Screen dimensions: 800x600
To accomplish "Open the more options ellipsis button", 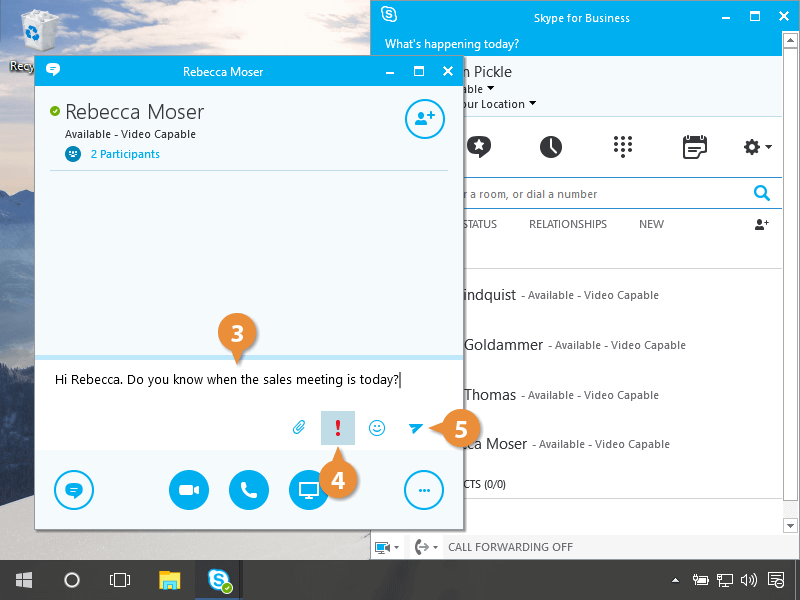I will pyautogui.click(x=424, y=490).
